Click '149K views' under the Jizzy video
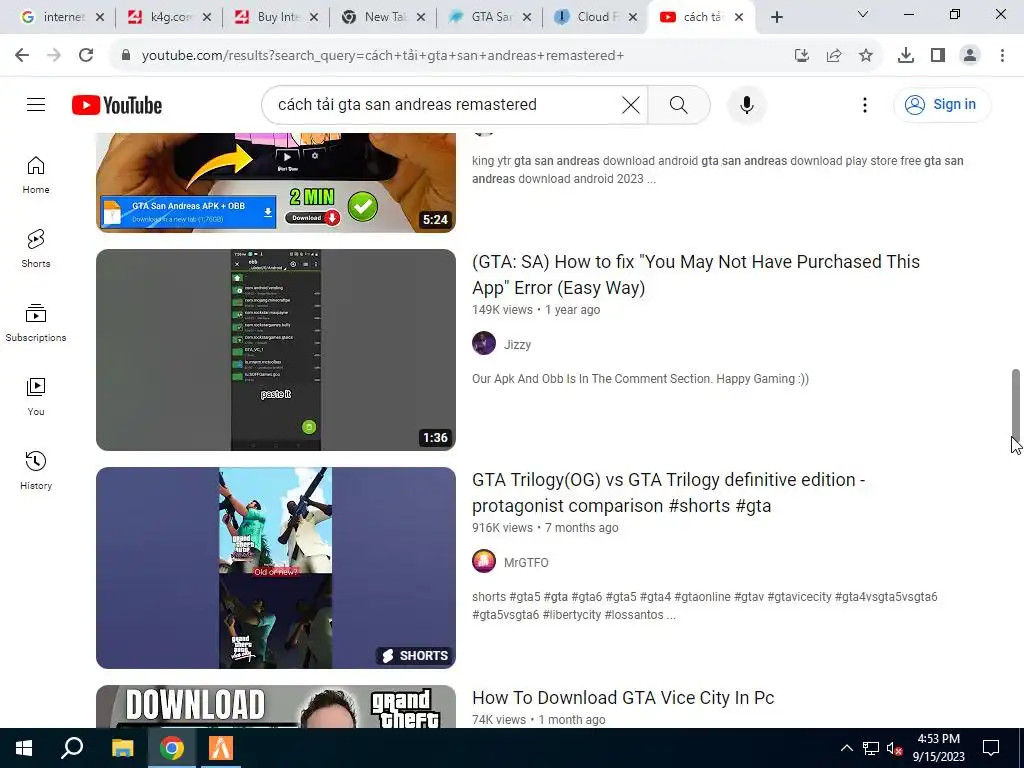The width and height of the screenshot is (1024, 768). [x=502, y=310]
